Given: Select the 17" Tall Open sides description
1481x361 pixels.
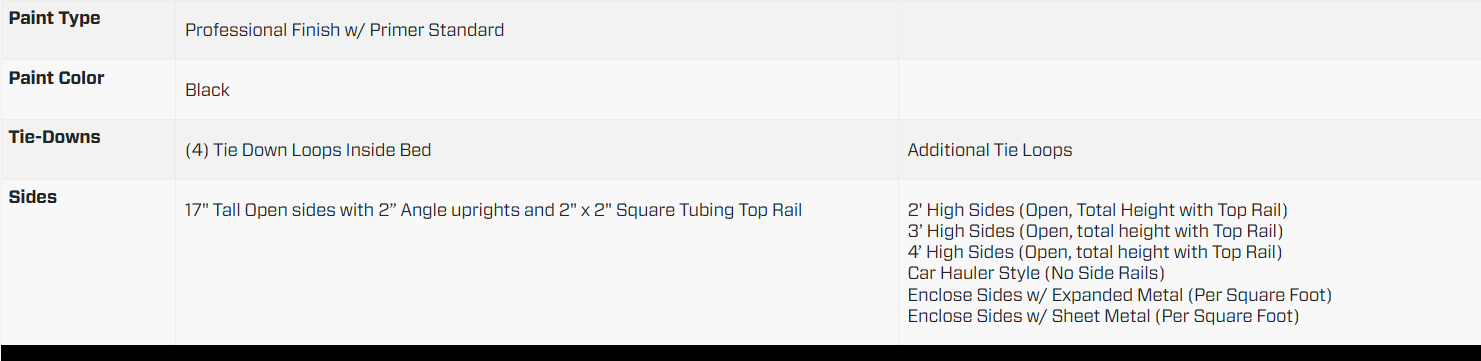Looking at the screenshot, I should [493, 210].
